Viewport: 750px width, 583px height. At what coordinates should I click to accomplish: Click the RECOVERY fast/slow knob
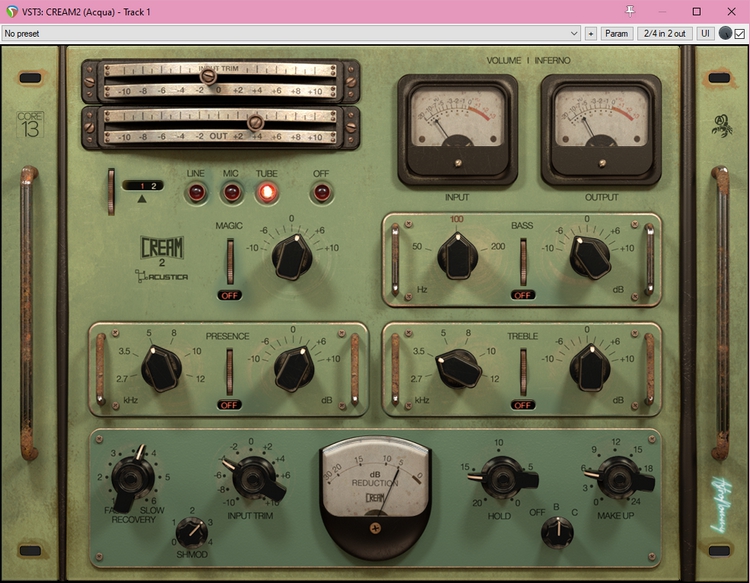(132, 478)
